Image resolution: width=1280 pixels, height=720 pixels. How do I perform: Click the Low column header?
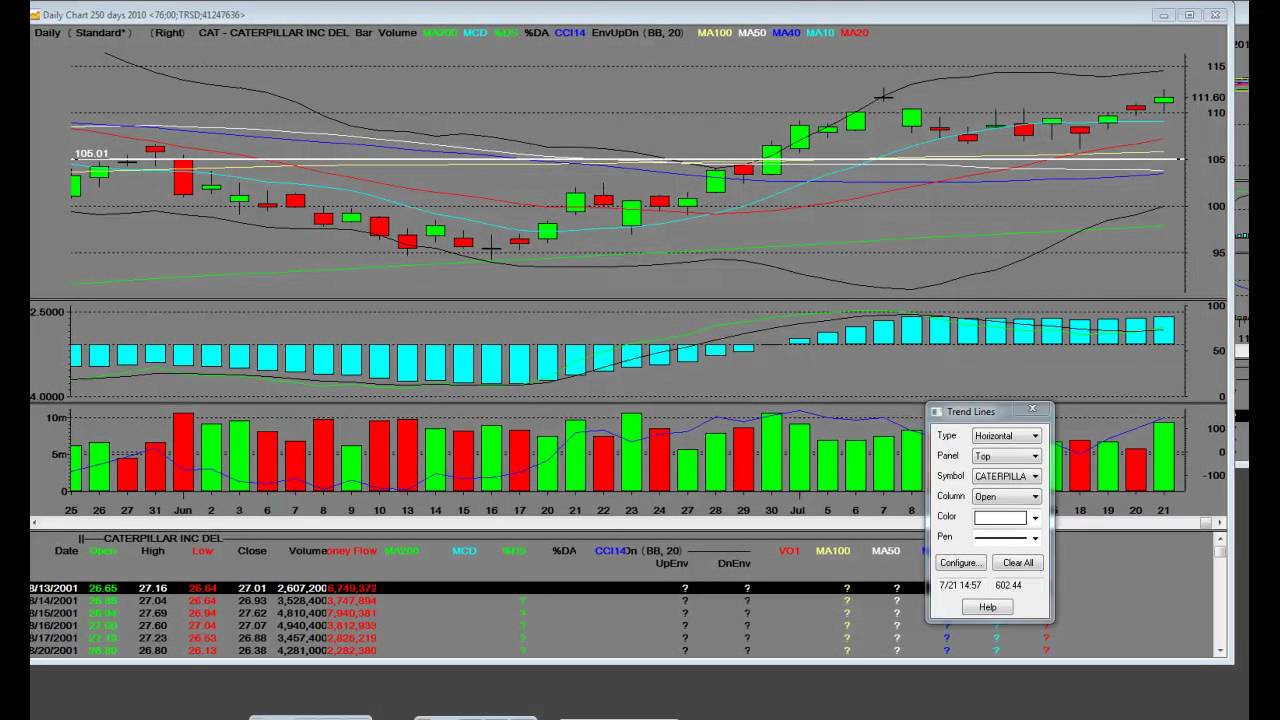204,551
